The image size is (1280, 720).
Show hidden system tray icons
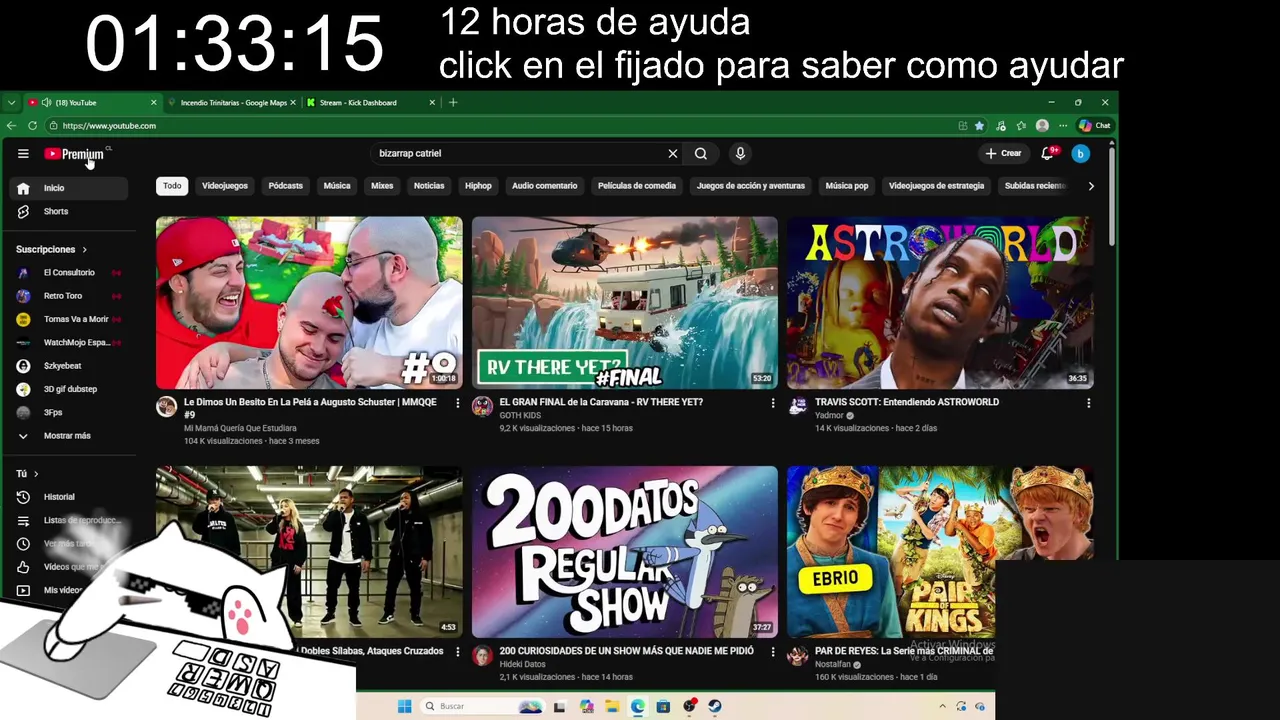coord(942,706)
